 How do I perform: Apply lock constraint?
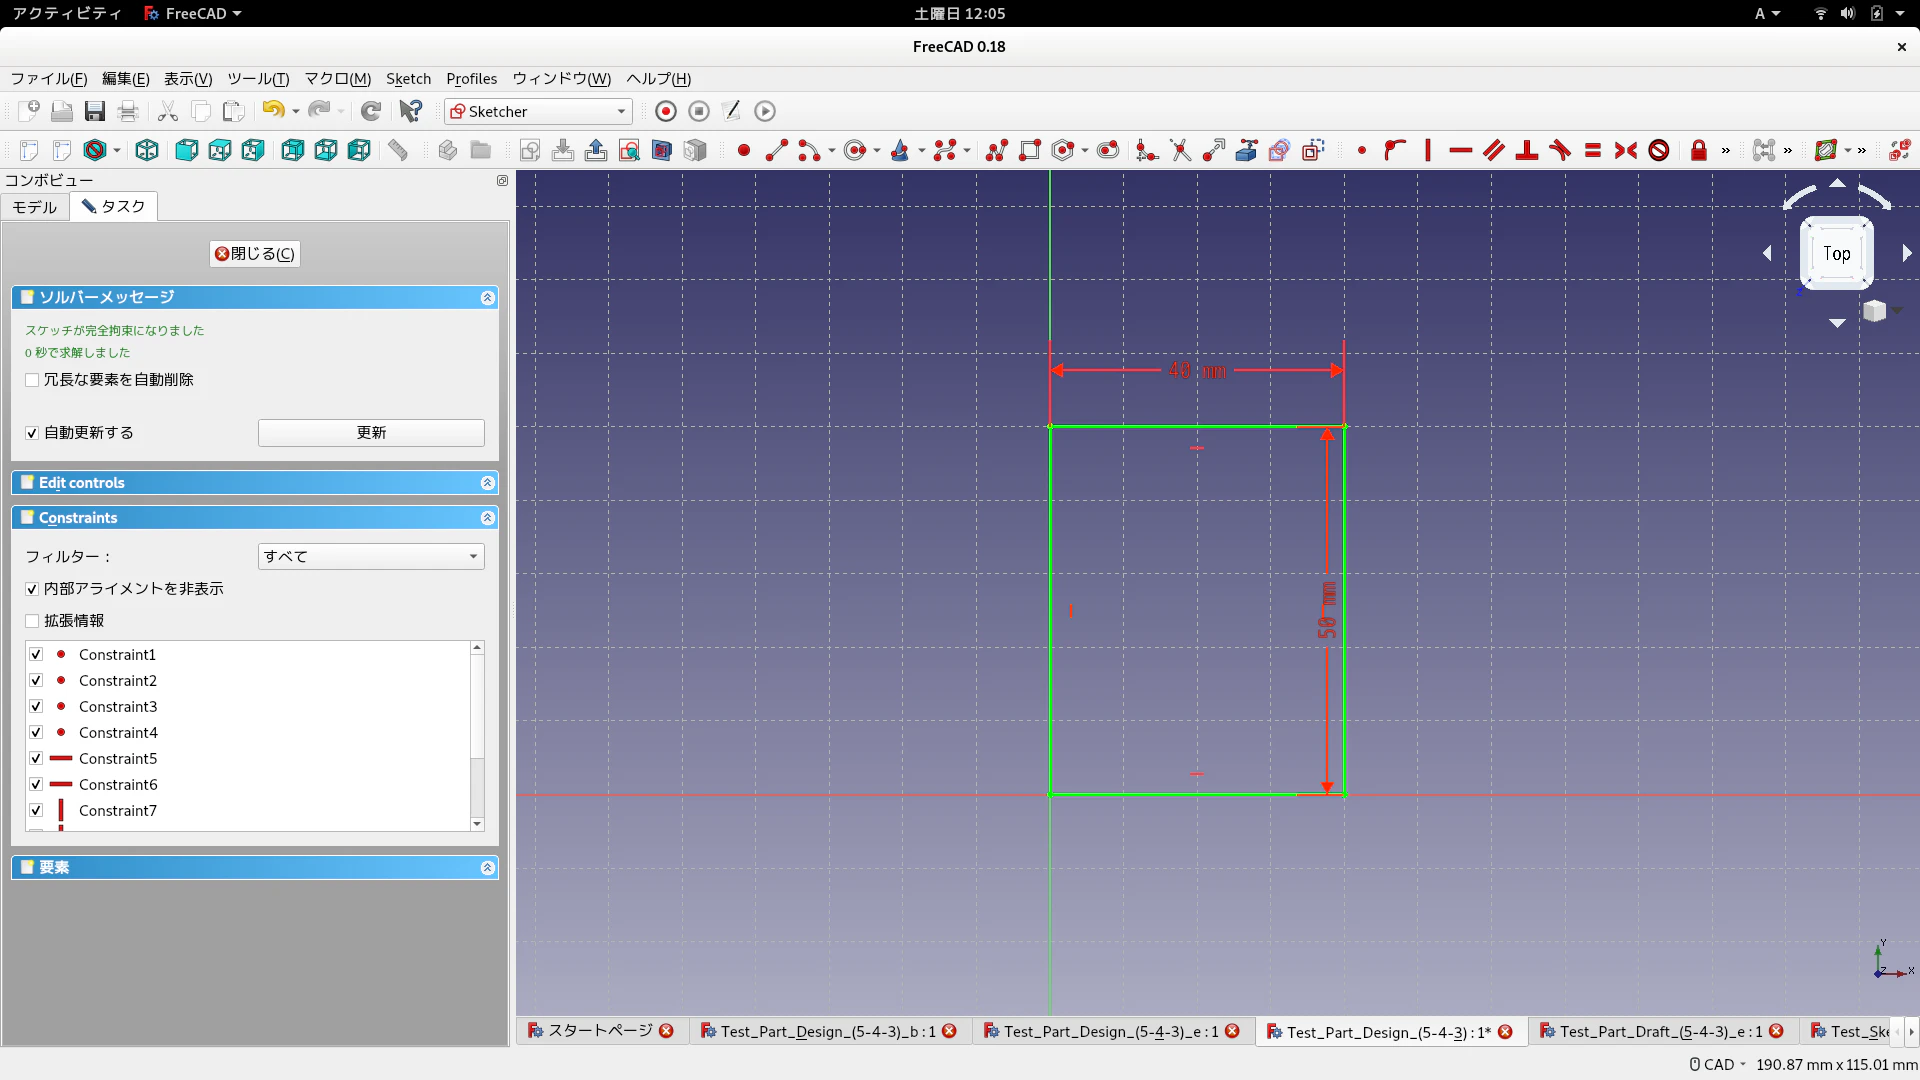pos(1698,150)
